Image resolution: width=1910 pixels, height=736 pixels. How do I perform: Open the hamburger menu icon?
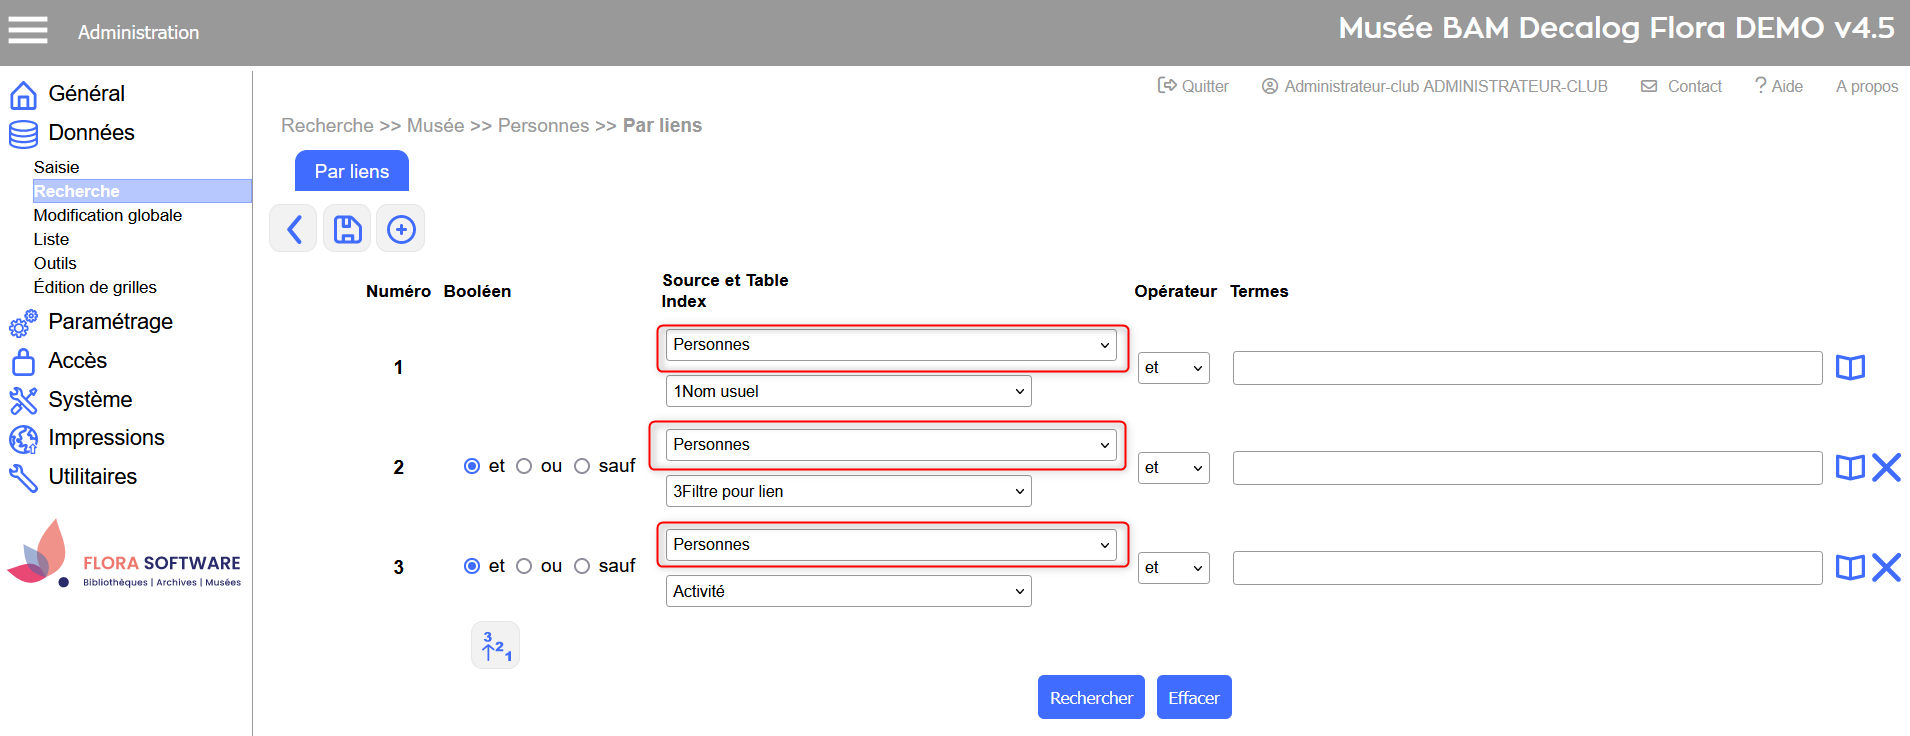[28, 31]
